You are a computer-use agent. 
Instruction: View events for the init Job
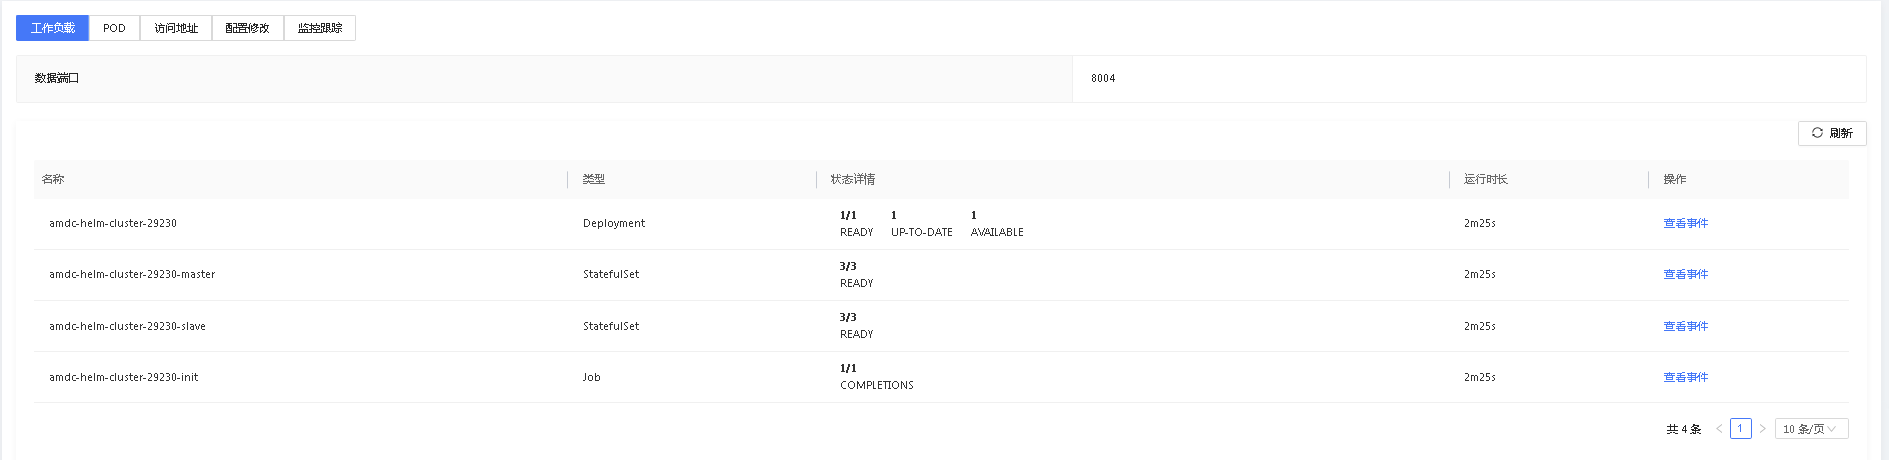coord(1685,378)
